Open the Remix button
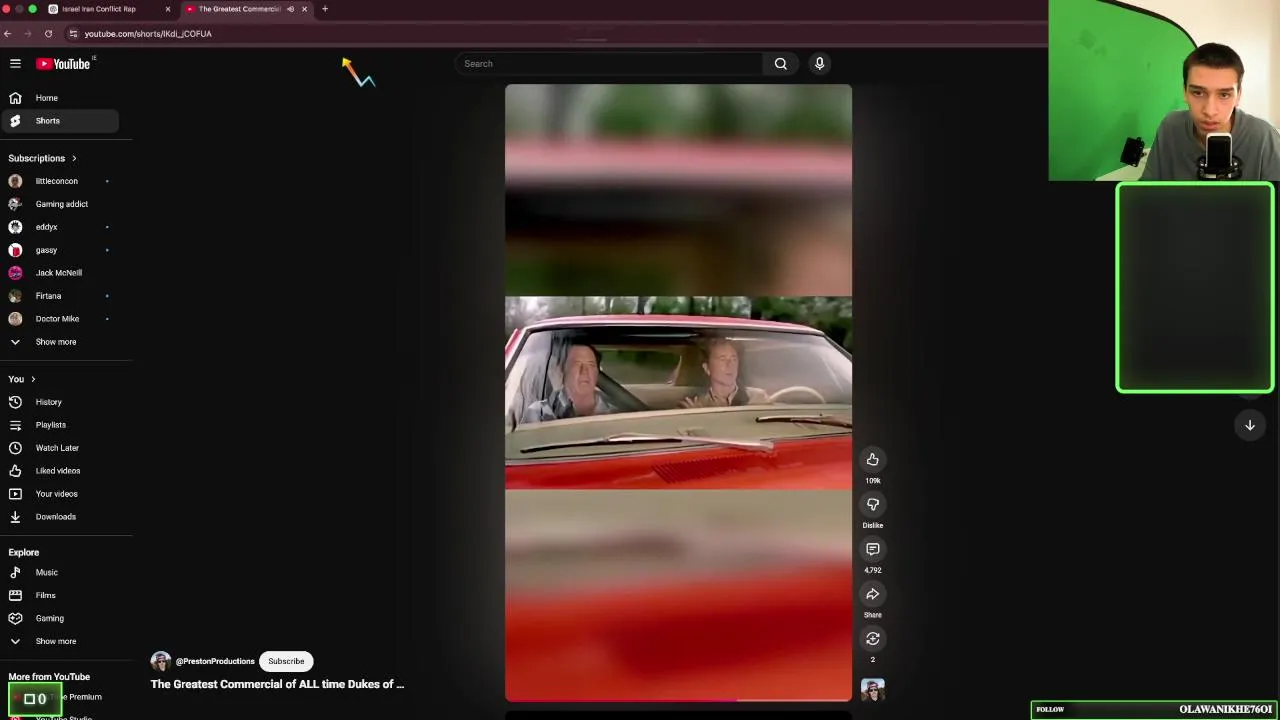1280x720 pixels. [873, 638]
